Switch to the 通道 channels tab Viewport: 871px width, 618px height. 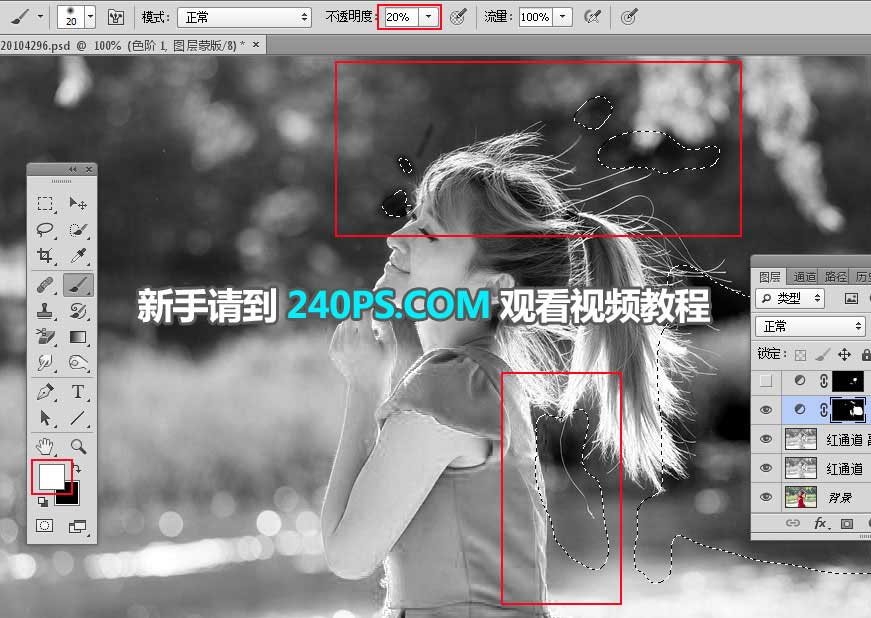(x=804, y=277)
